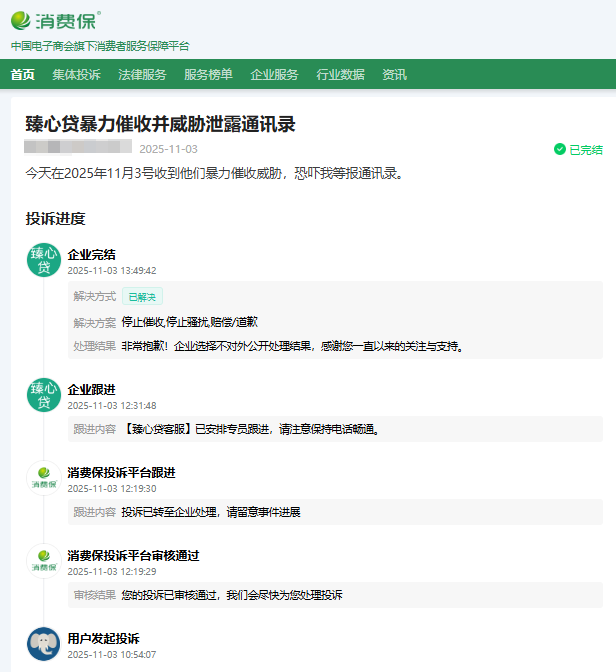Click the green 已完结 checkmark icon
Image resolution: width=616 pixels, height=672 pixels.
tap(560, 150)
